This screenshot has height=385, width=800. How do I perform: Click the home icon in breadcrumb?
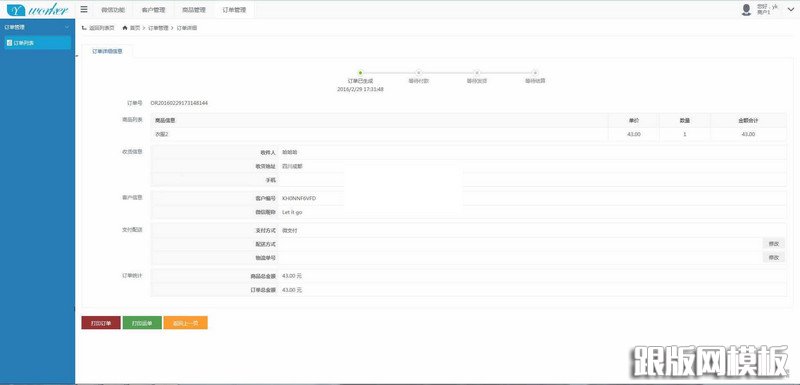click(125, 28)
